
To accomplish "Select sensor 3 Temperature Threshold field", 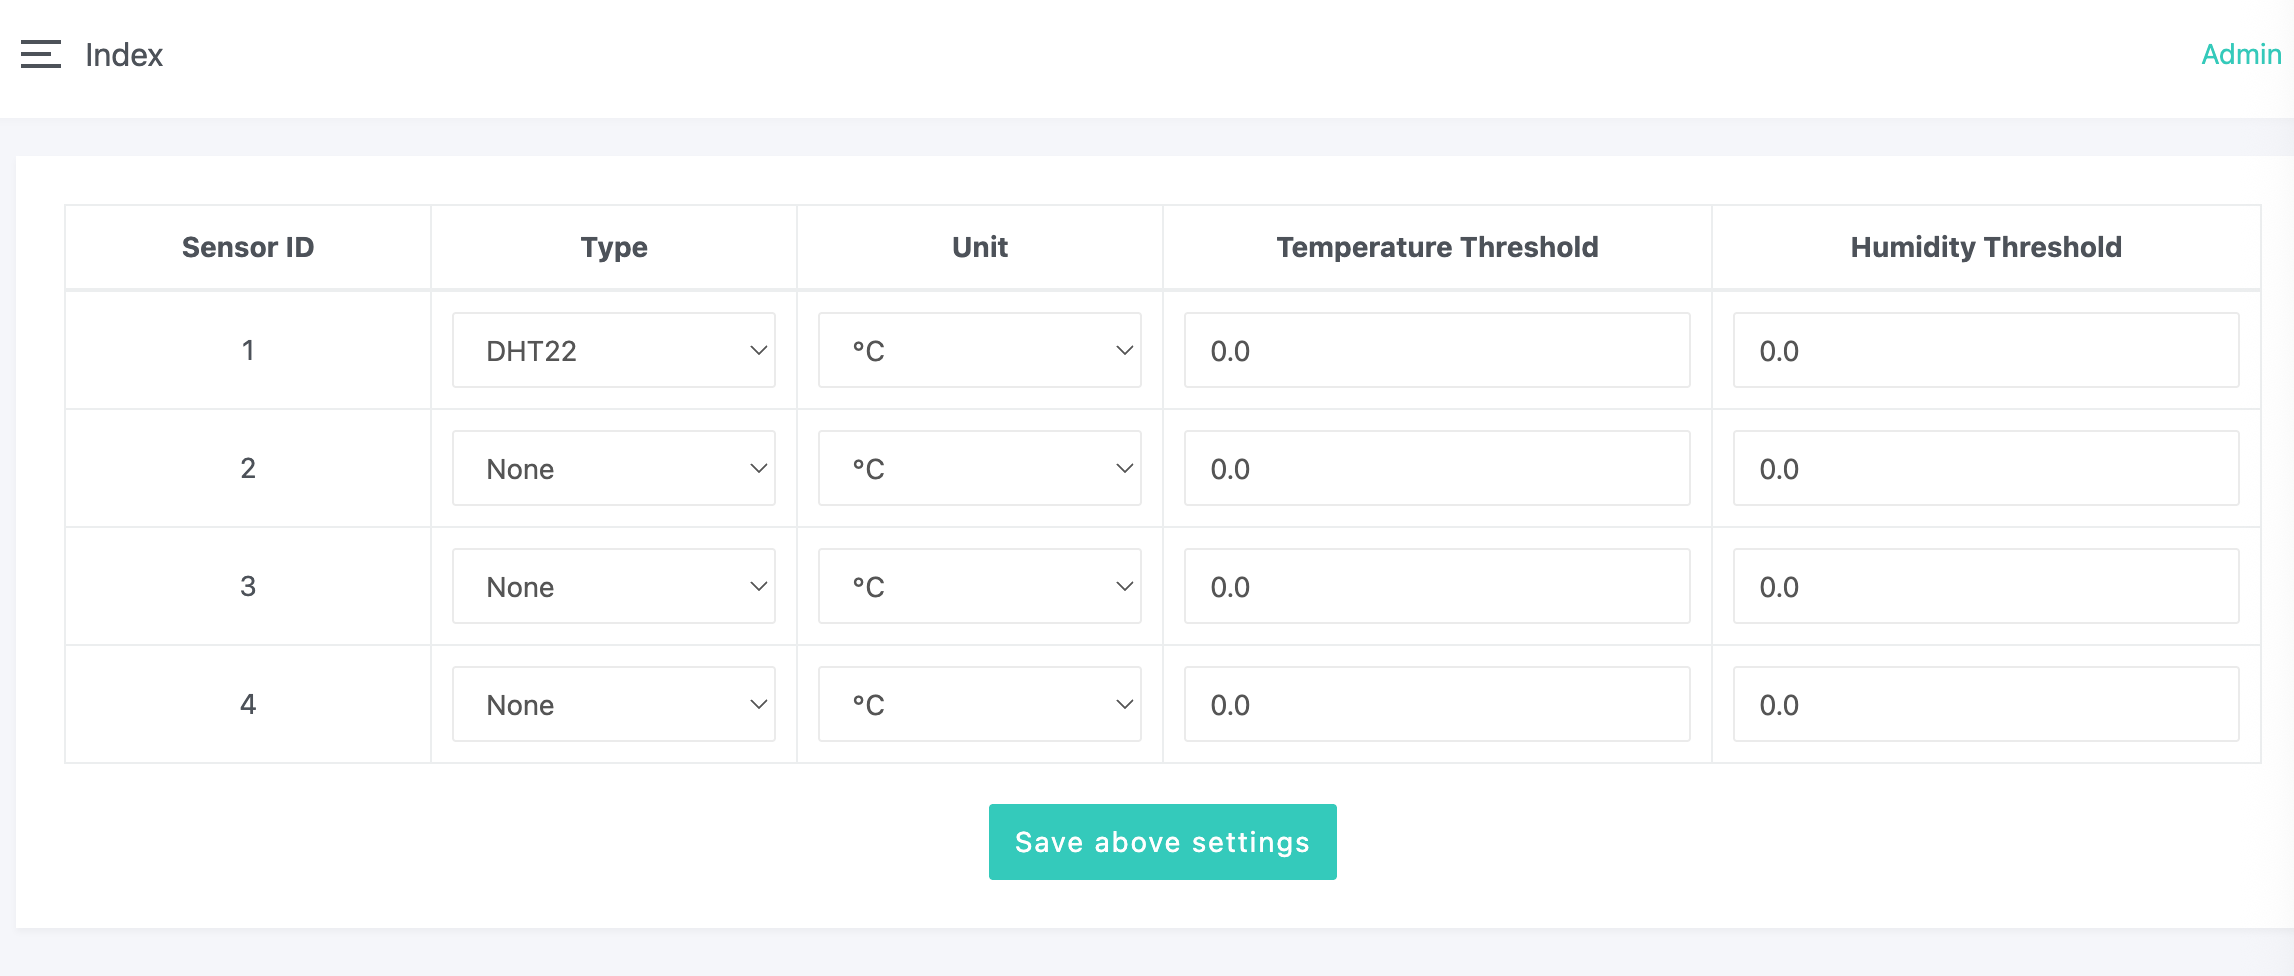I will [1436, 586].
